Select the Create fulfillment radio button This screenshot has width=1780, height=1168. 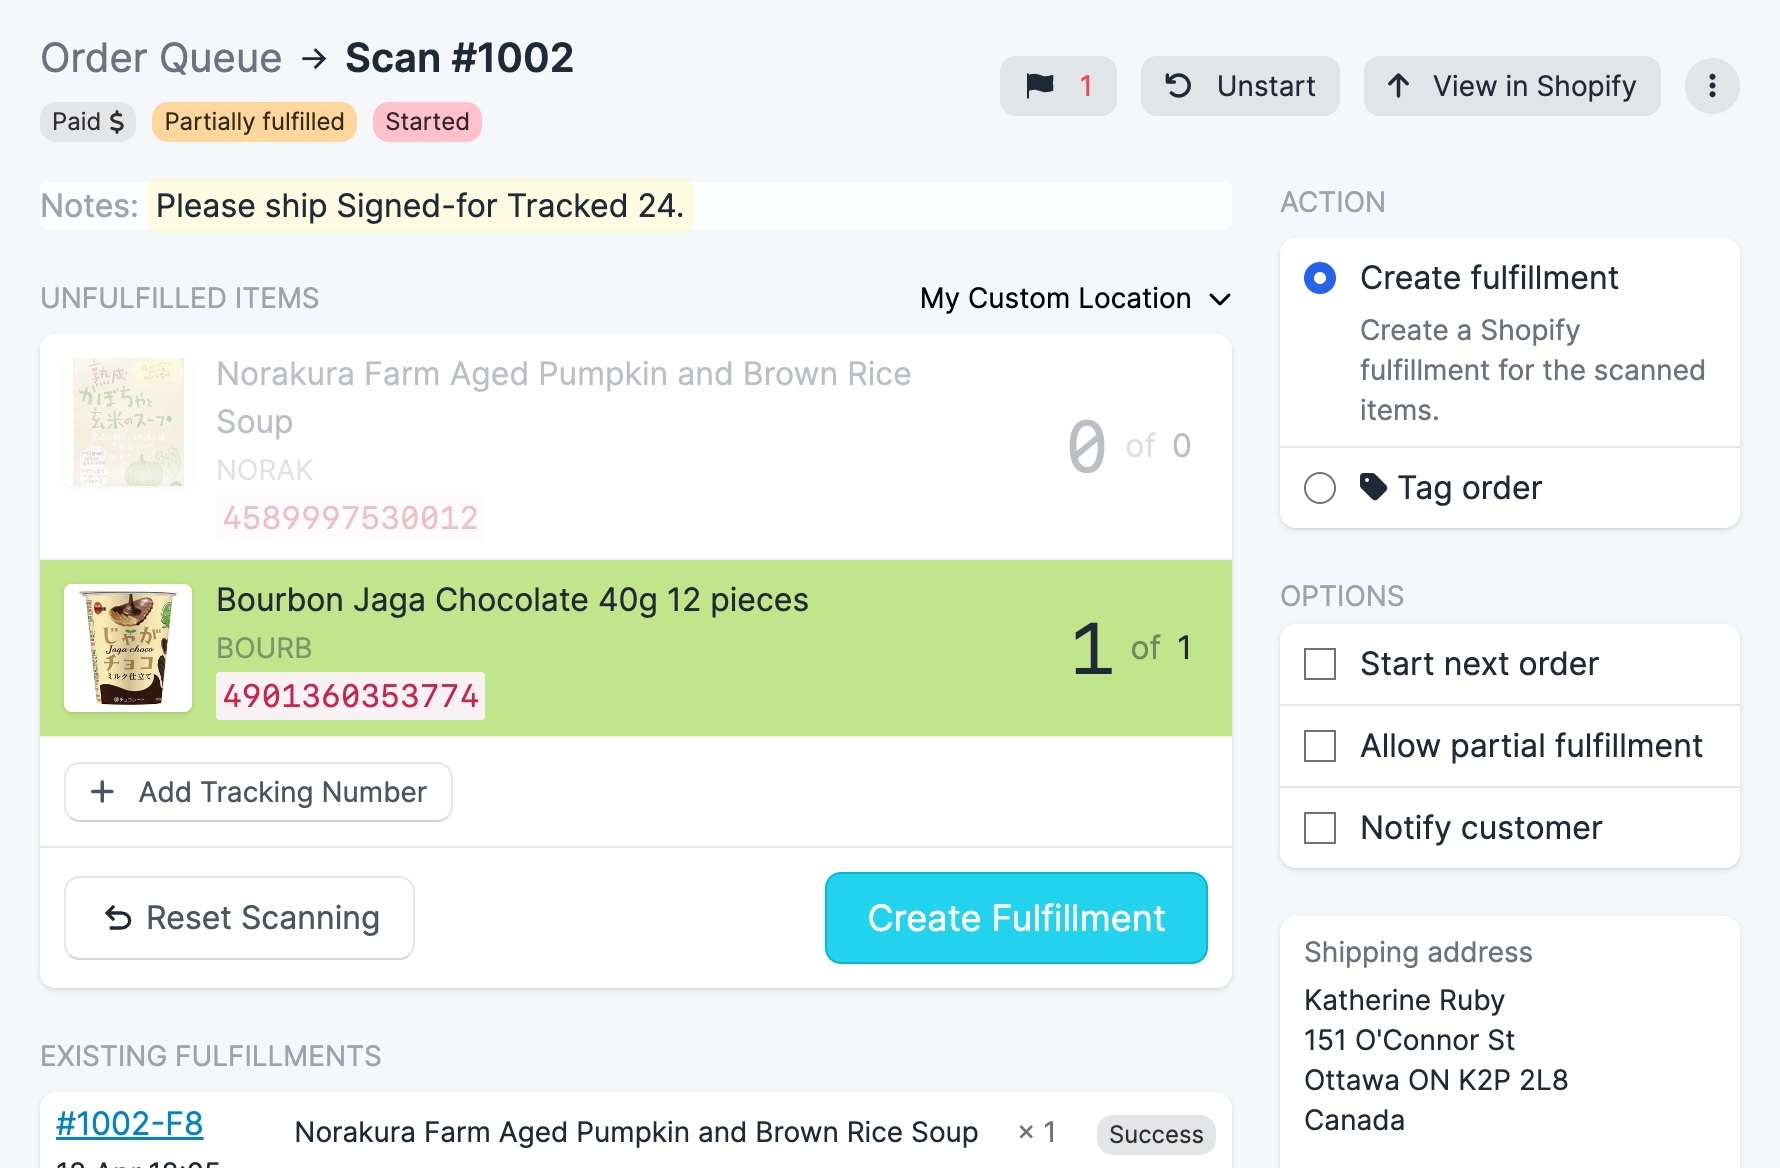1320,278
